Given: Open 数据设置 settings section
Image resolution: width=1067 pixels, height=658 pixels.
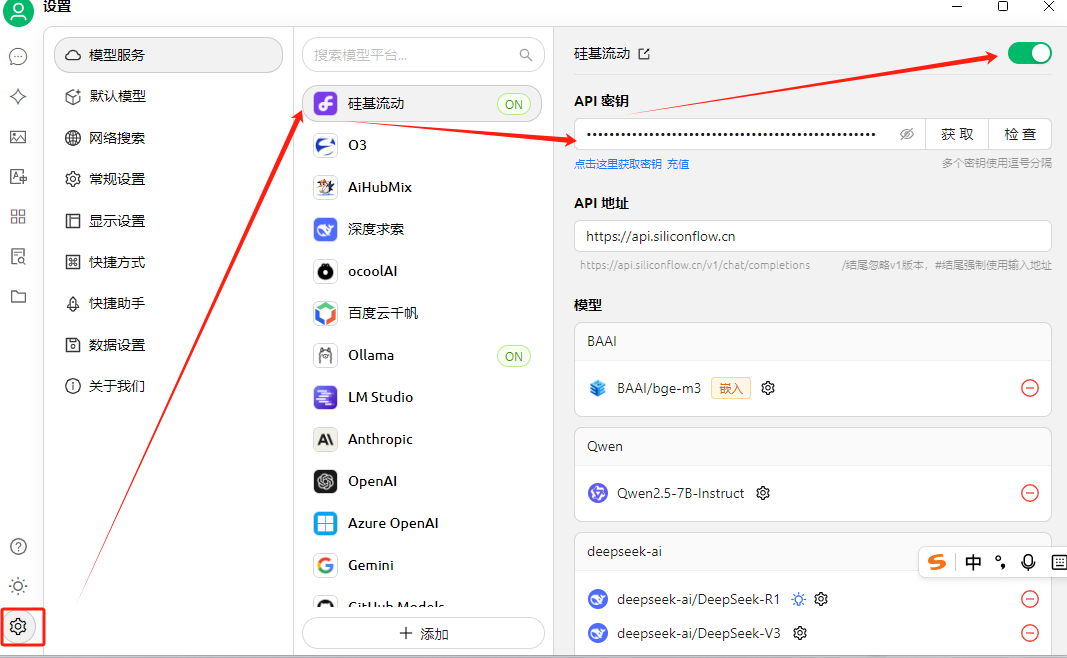Looking at the screenshot, I should [168, 345].
